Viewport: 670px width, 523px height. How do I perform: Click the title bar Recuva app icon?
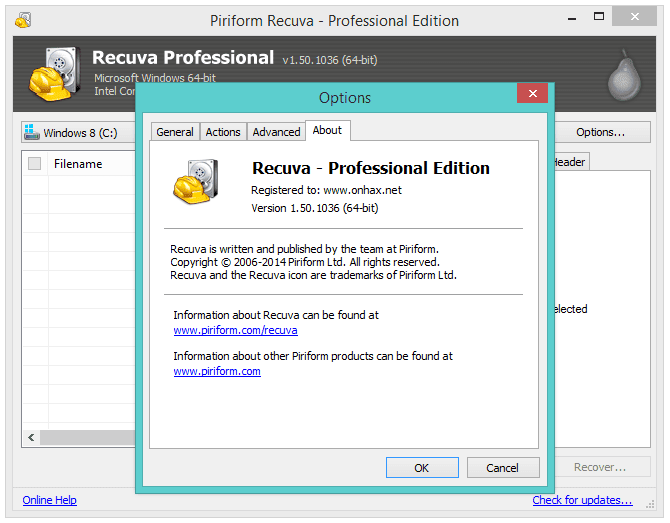pos(23,20)
